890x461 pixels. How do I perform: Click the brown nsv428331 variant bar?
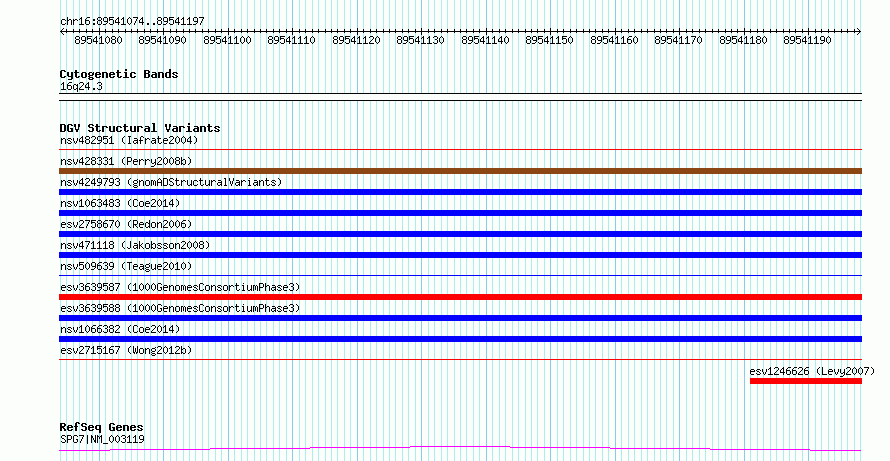(460, 171)
